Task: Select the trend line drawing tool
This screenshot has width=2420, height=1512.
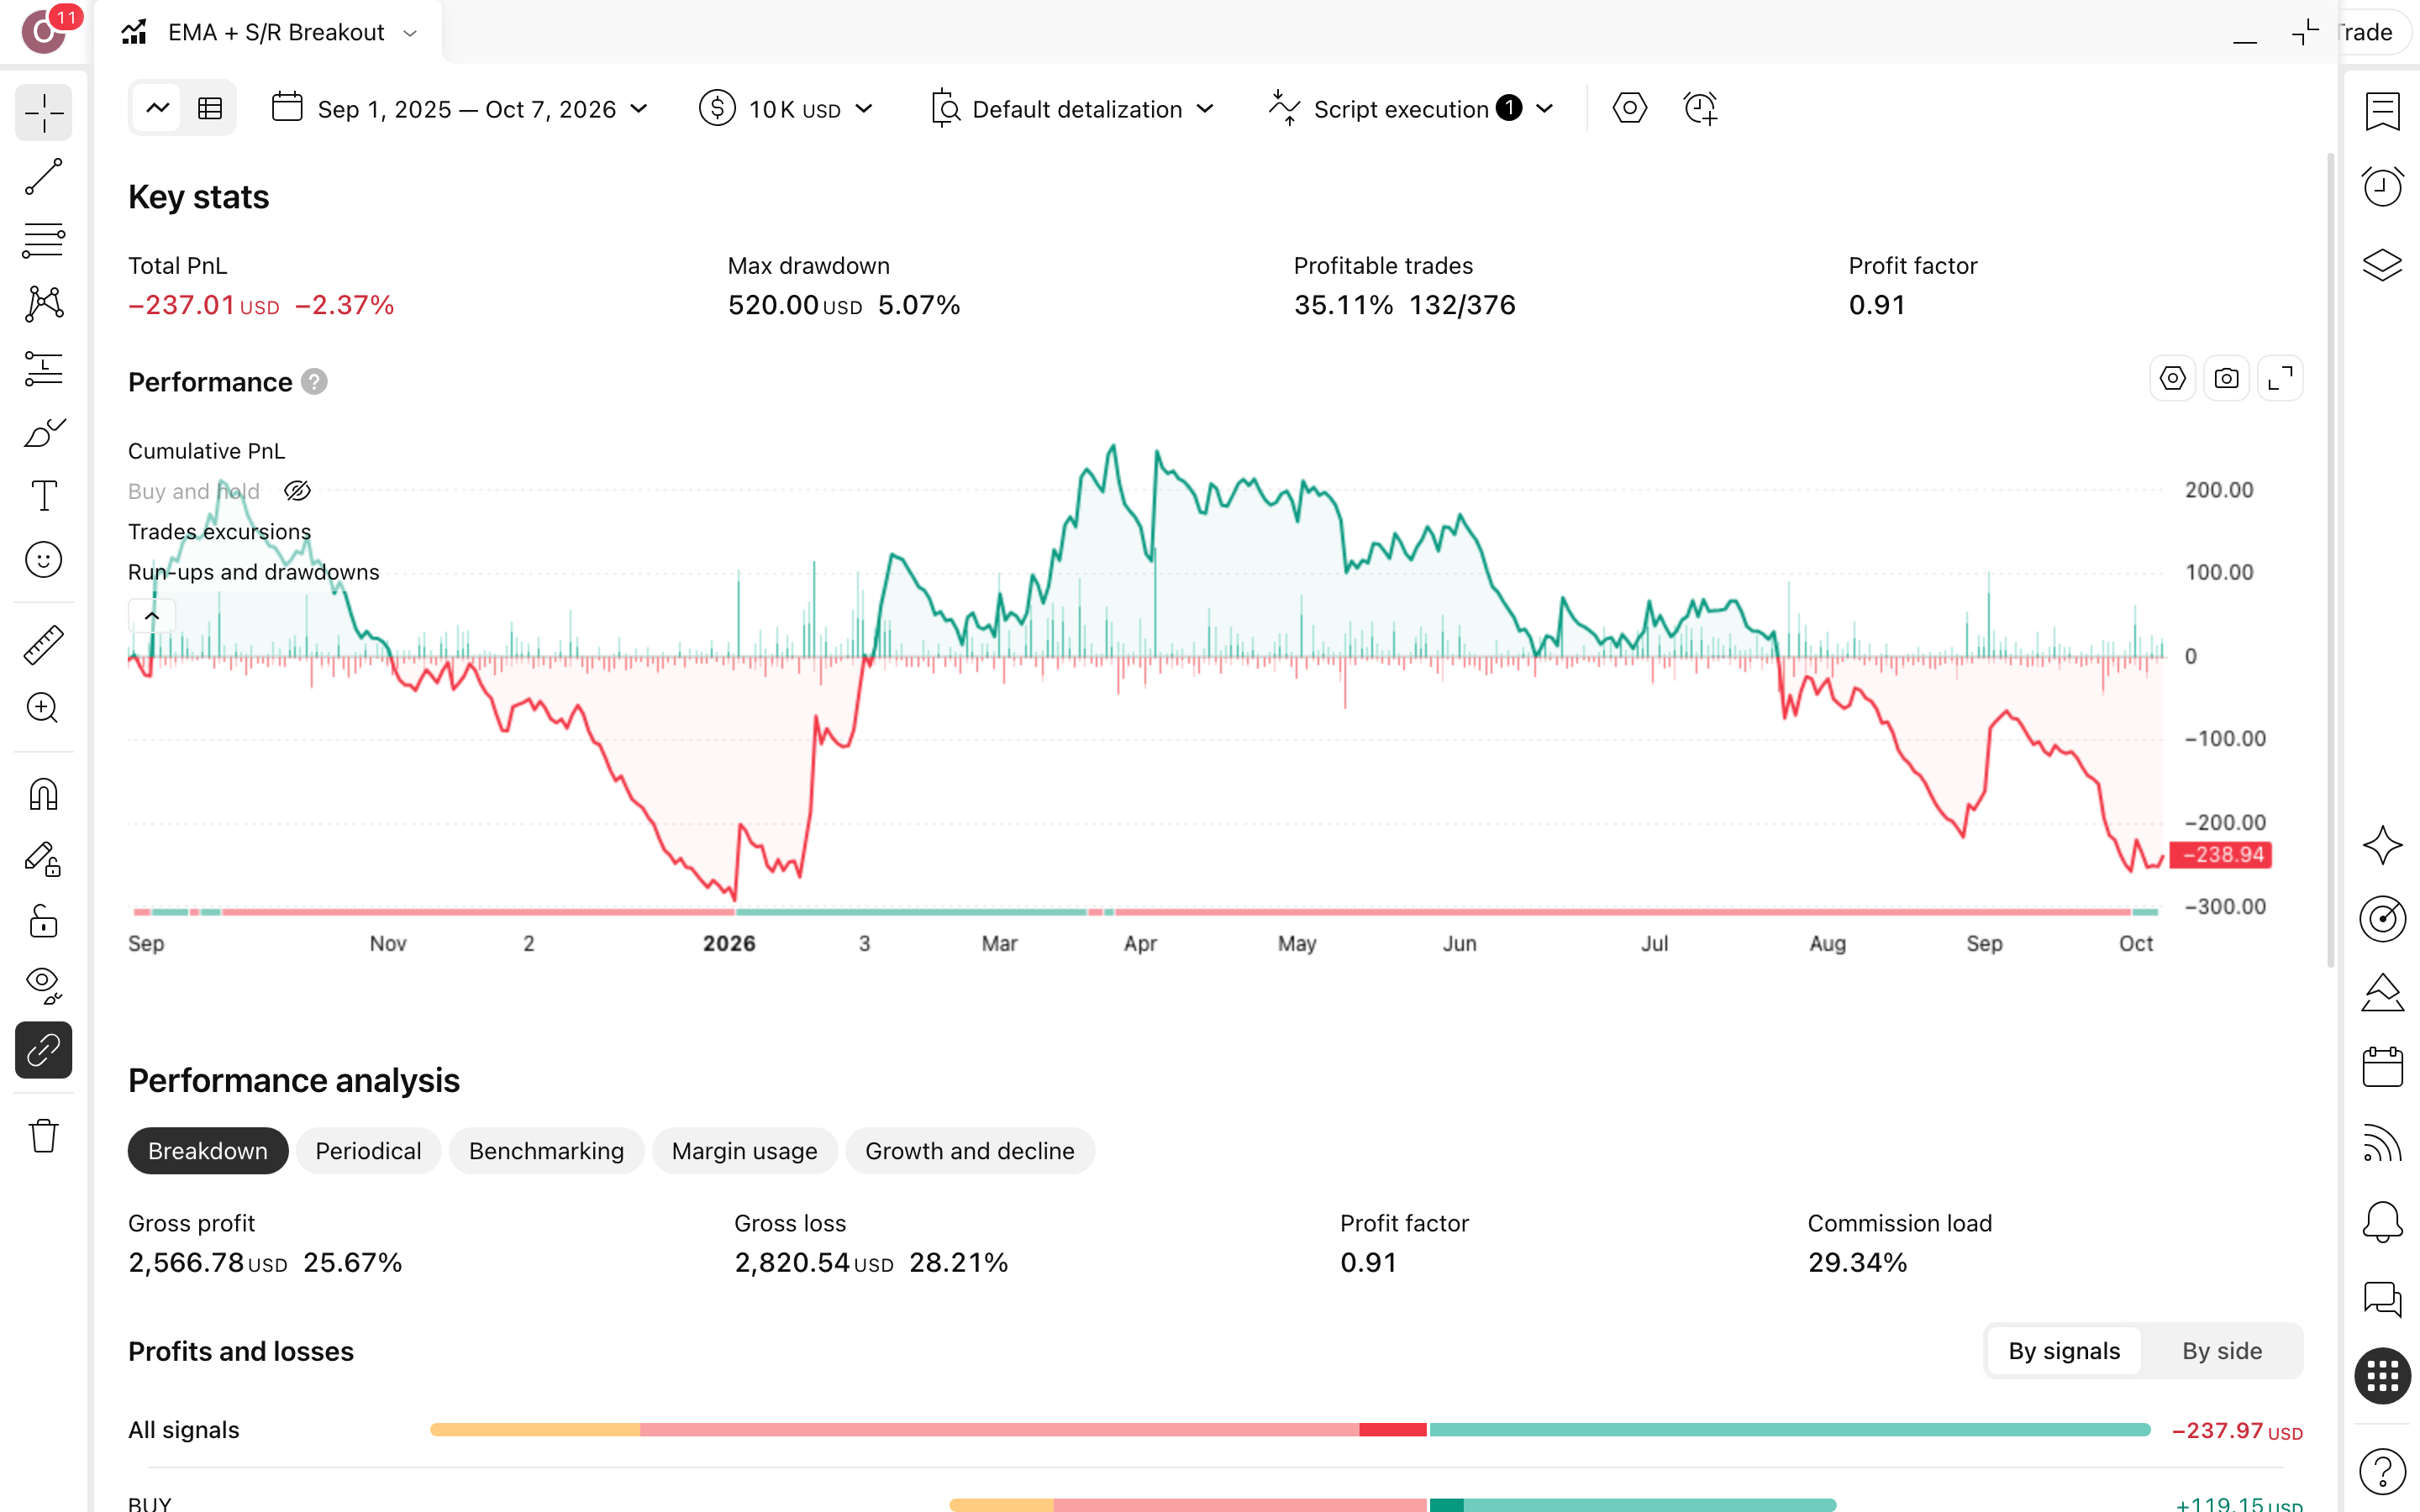Action: pos(44,177)
